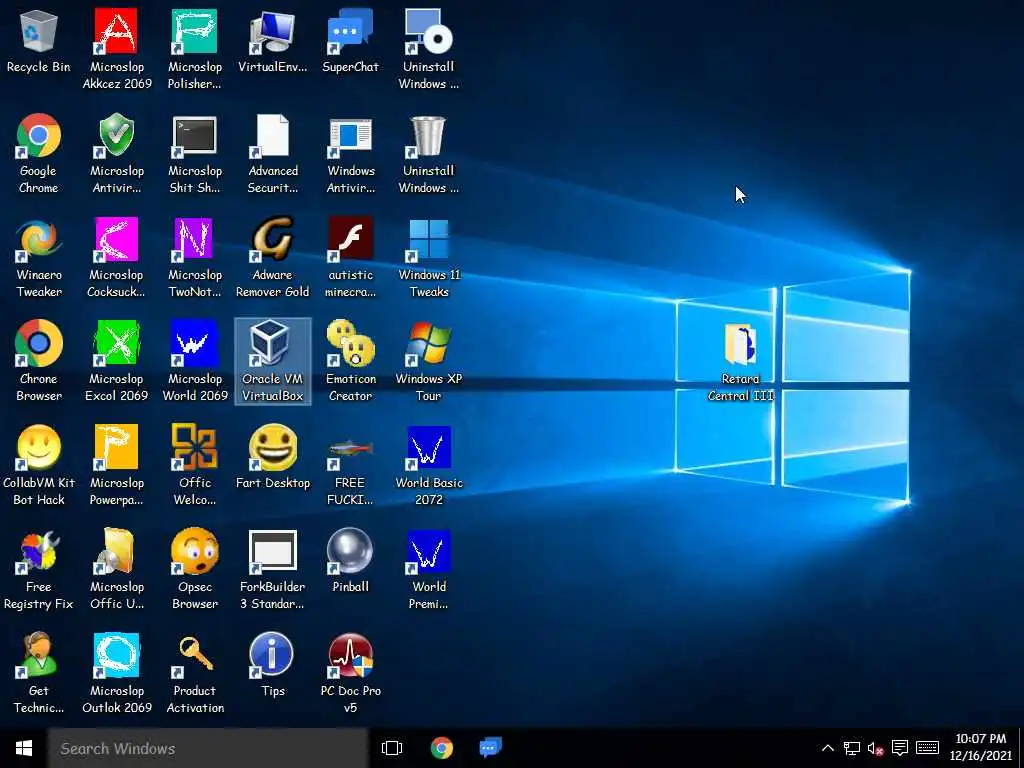This screenshot has width=1024, height=768.
Task: Click the muted volume tray icon
Action: coord(875,748)
